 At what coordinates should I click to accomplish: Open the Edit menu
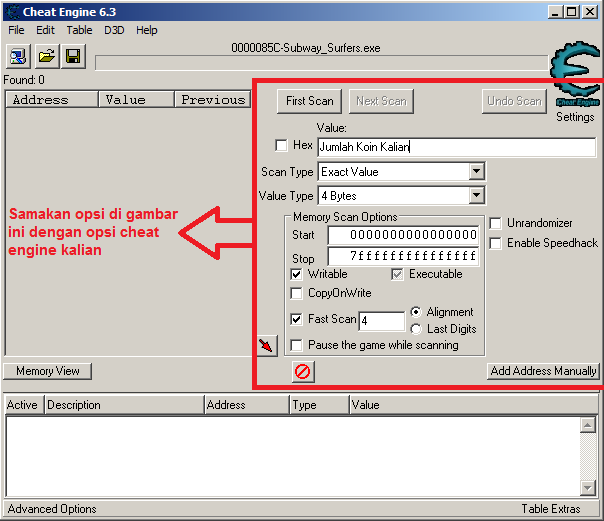coord(45,30)
